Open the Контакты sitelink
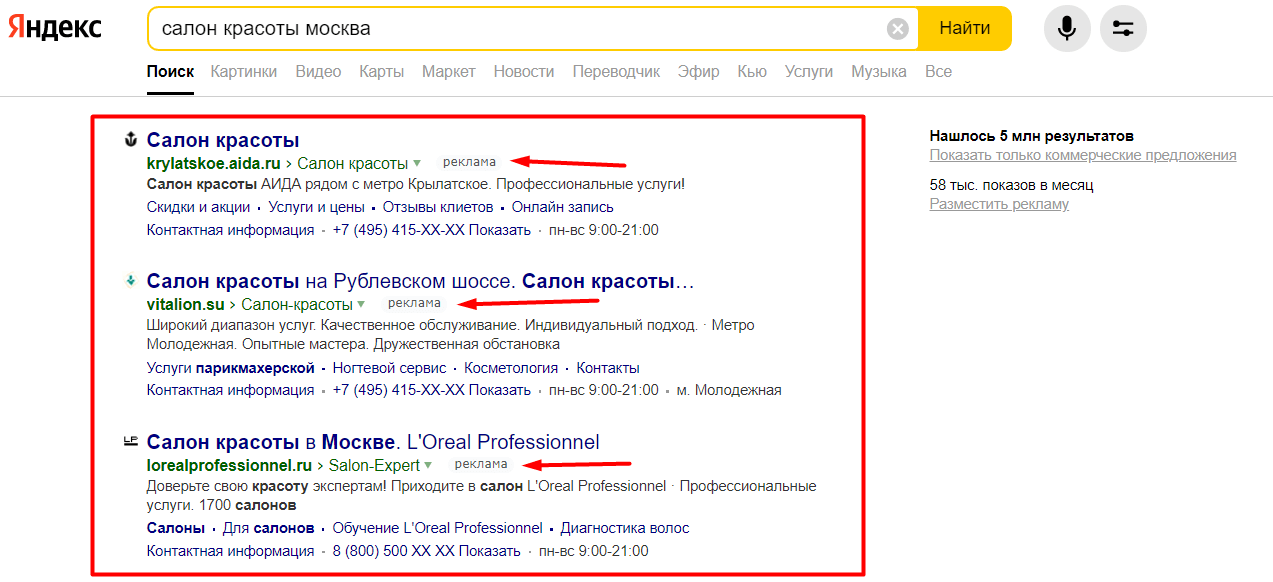The height and width of the screenshot is (582, 1273). 608,368
